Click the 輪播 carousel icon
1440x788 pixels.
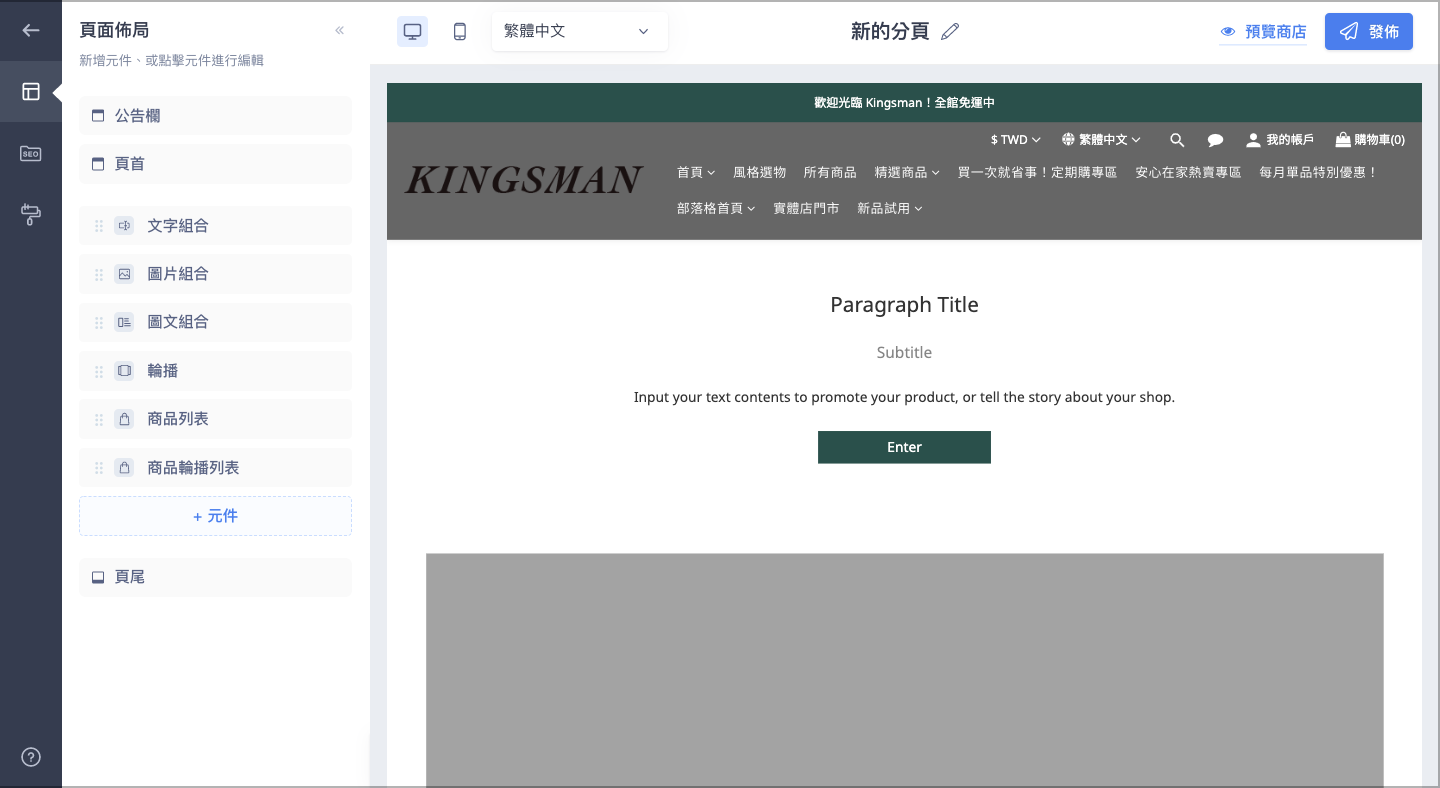click(x=124, y=371)
